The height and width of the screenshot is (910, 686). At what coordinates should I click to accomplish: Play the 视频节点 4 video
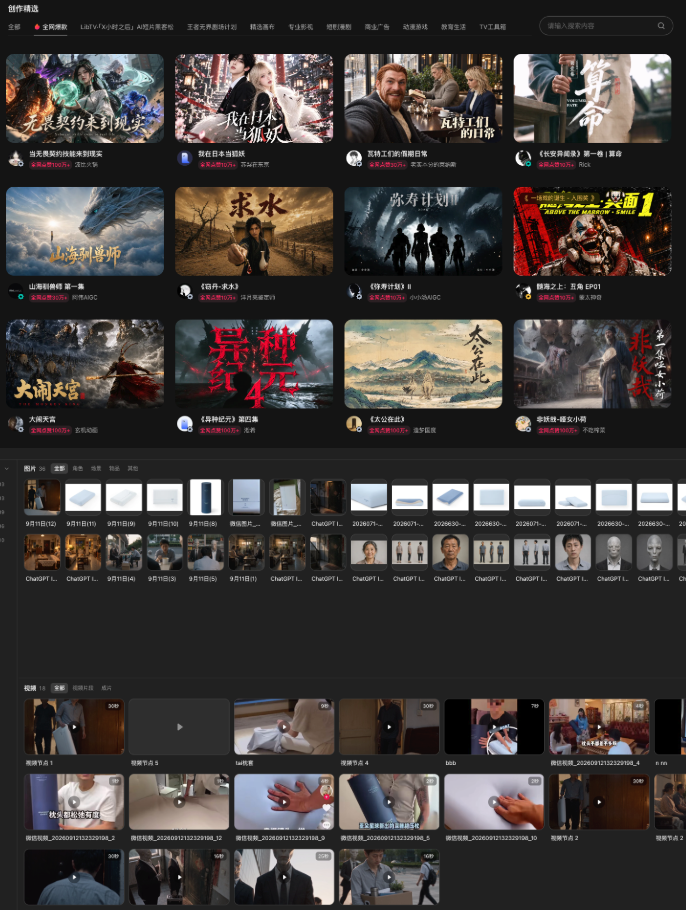click(x=389, y=727)
